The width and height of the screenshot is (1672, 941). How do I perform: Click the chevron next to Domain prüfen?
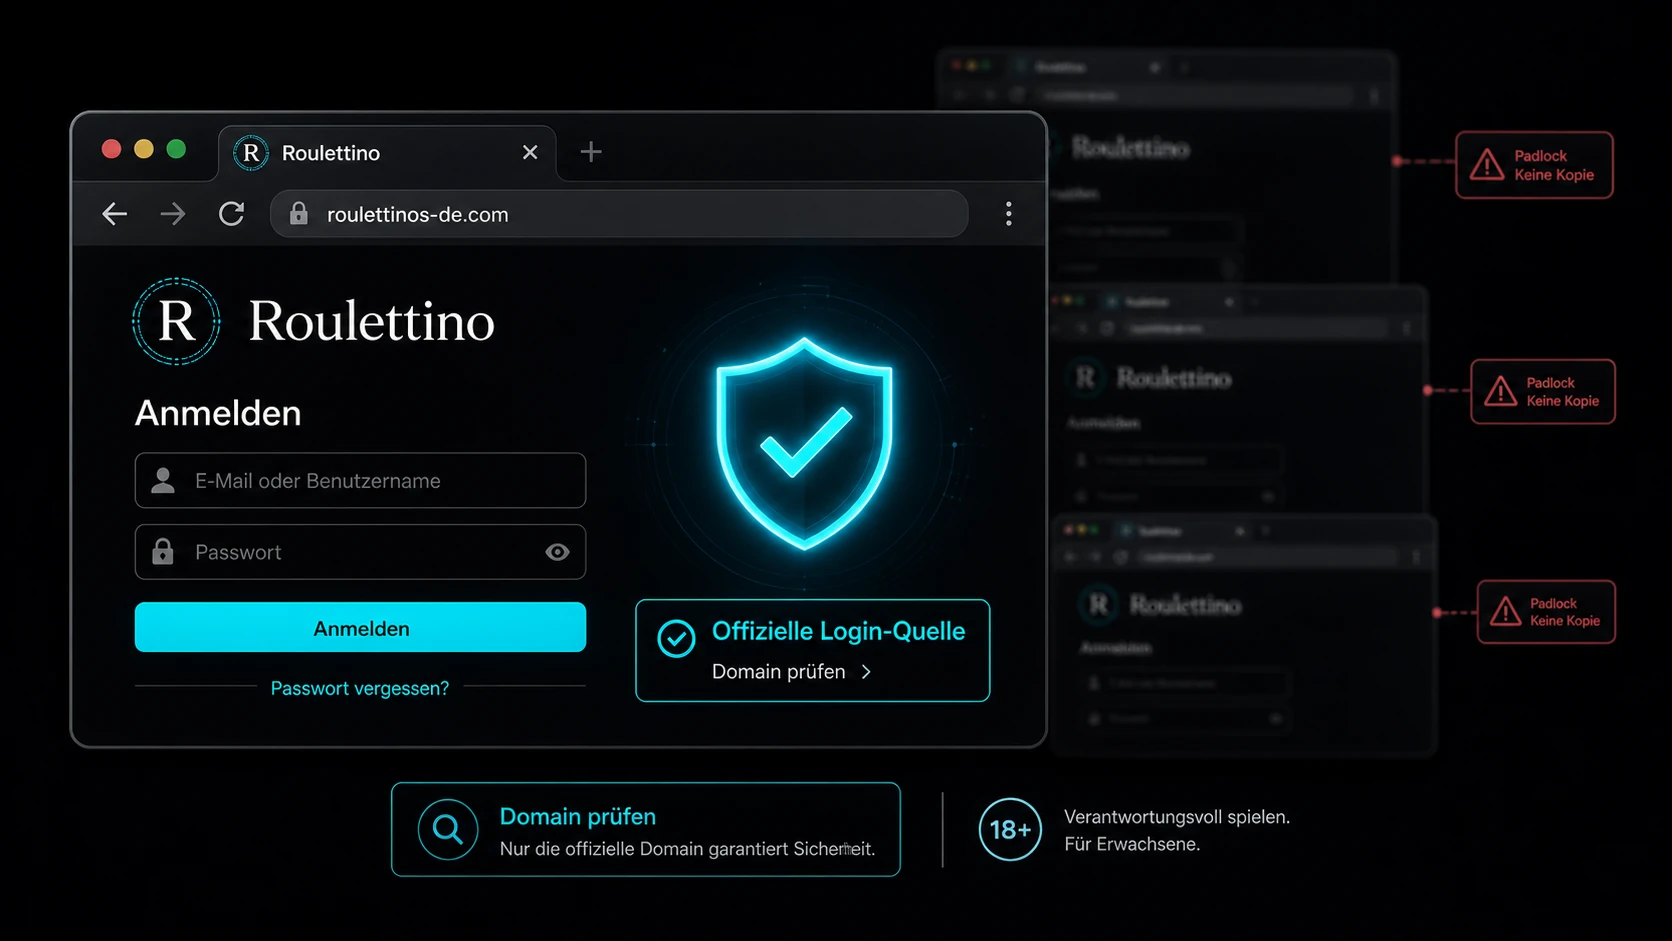point(866,672)
